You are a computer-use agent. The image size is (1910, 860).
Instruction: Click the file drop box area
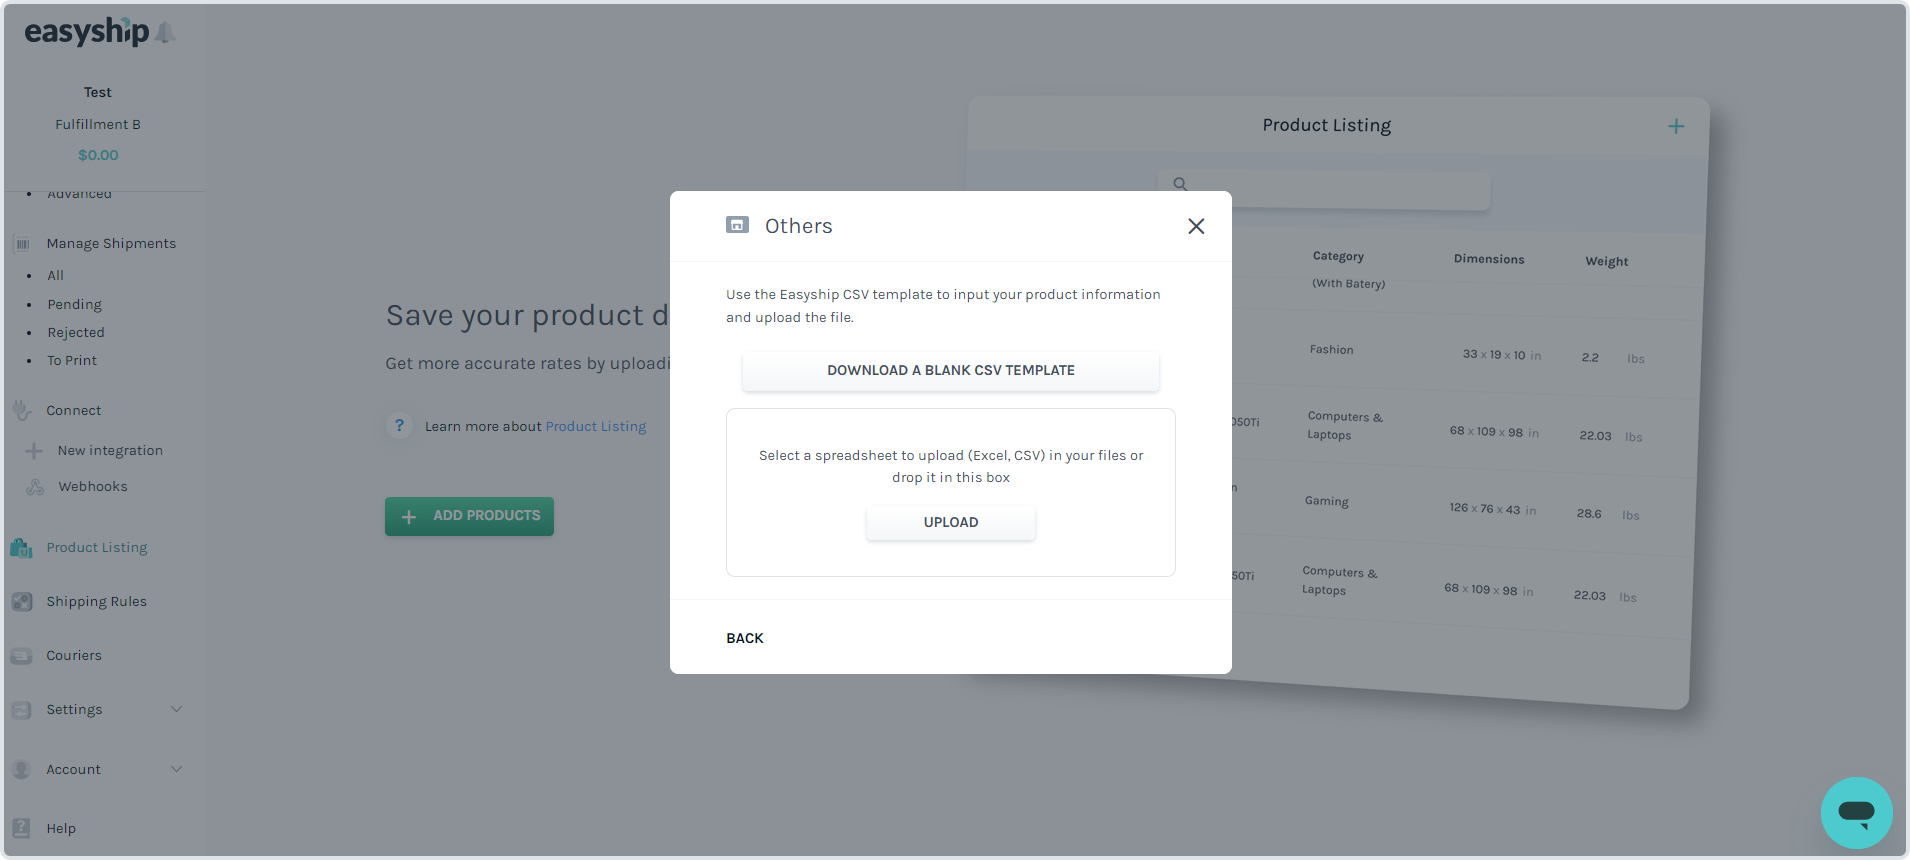[950, 492]
